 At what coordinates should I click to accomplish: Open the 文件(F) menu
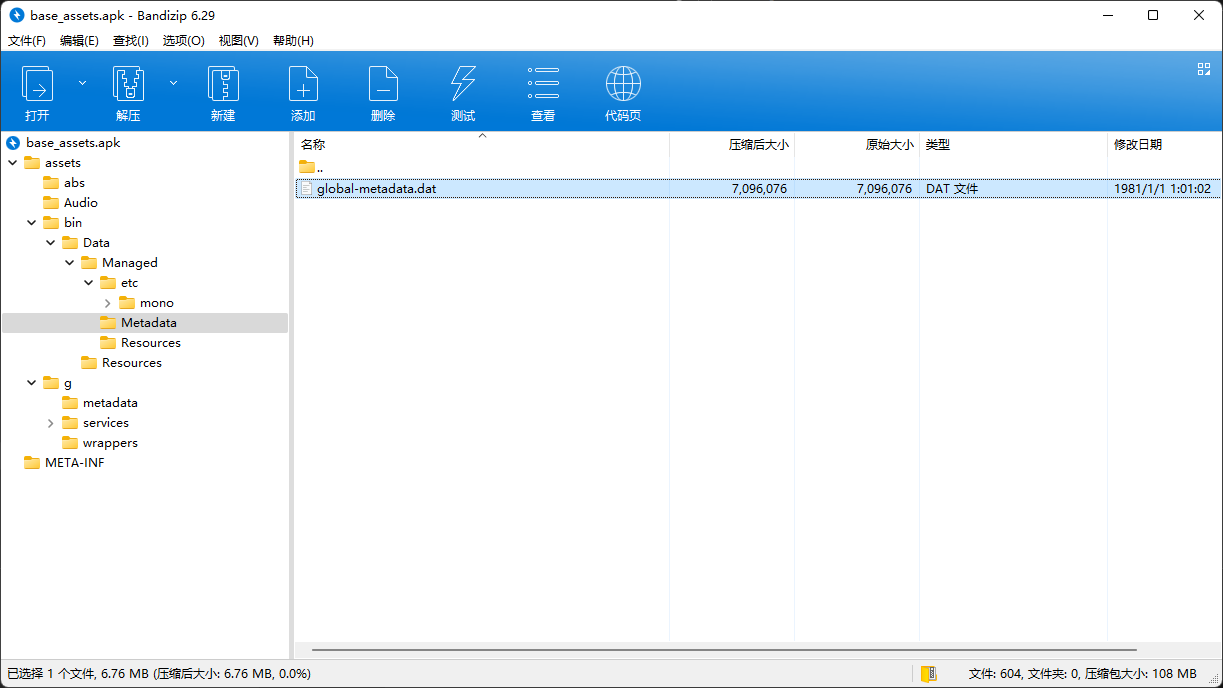point(27,41)
